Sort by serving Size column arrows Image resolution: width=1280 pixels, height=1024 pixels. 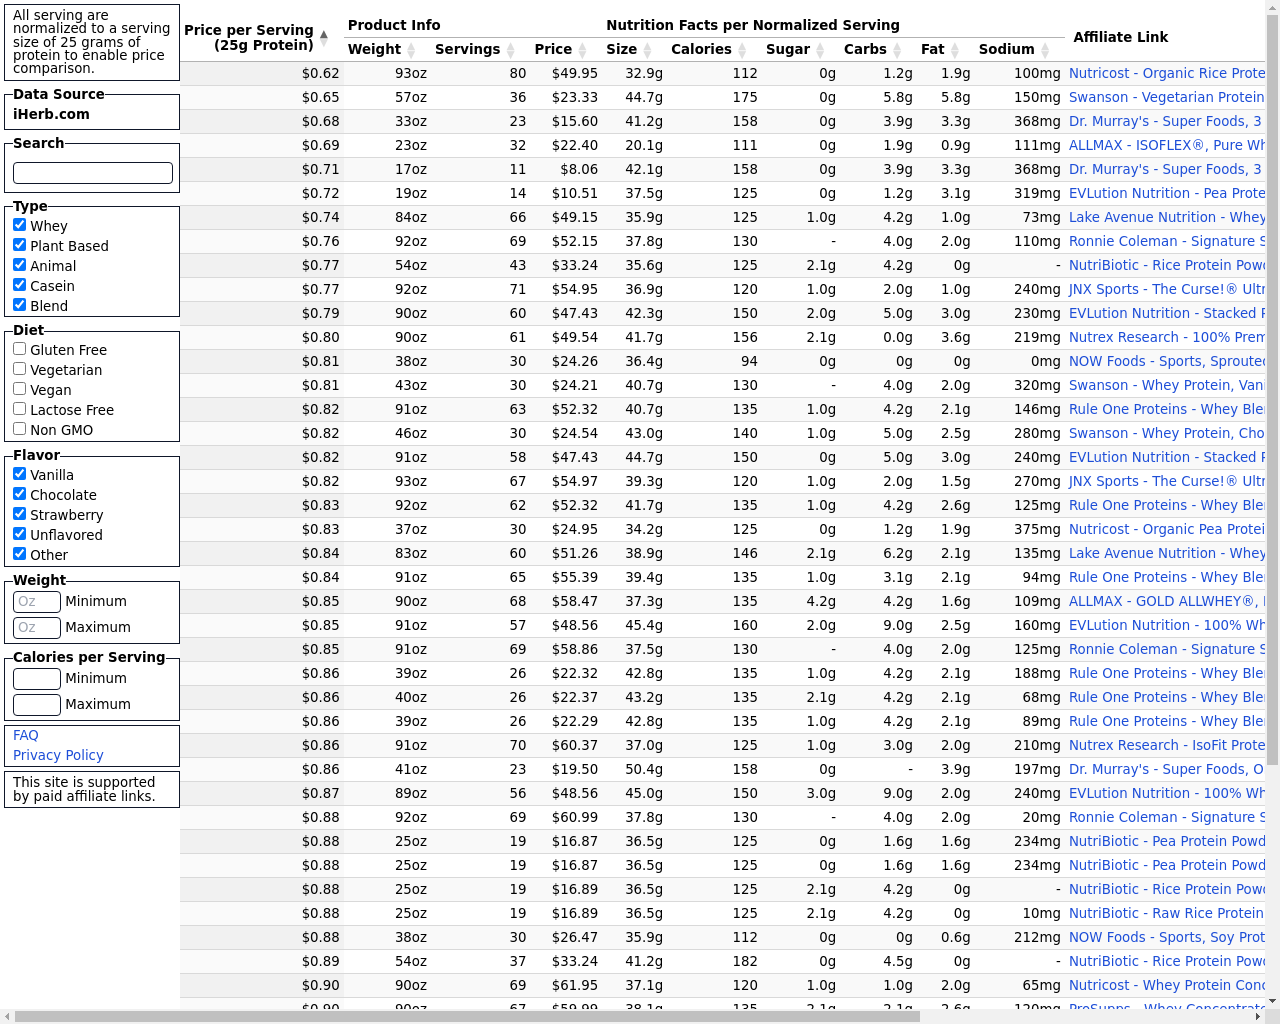(647, 50)
